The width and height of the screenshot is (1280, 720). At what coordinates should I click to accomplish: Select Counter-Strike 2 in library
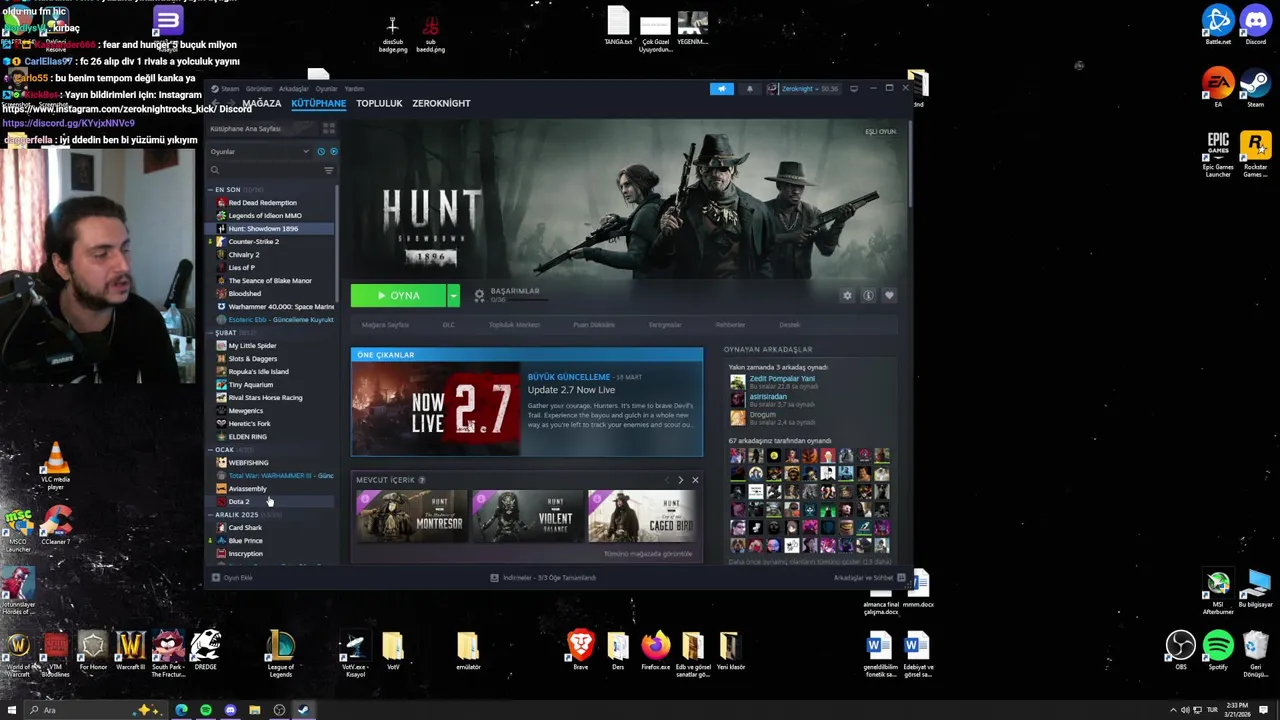[253, 242]
